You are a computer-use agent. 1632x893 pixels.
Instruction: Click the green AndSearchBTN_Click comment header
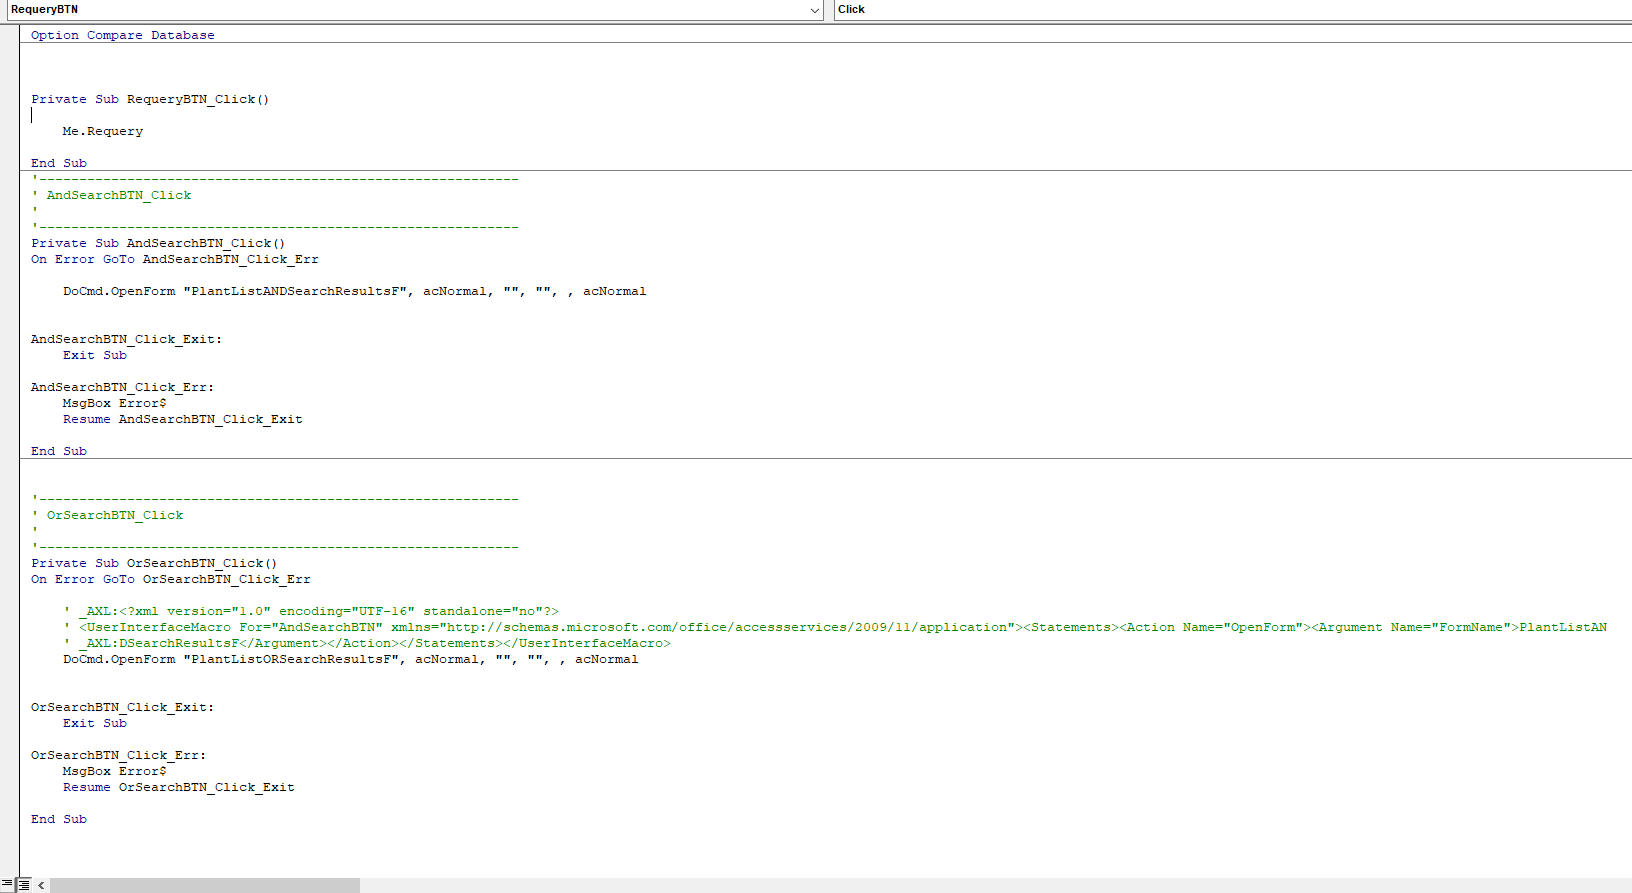(x=118, y=195)
